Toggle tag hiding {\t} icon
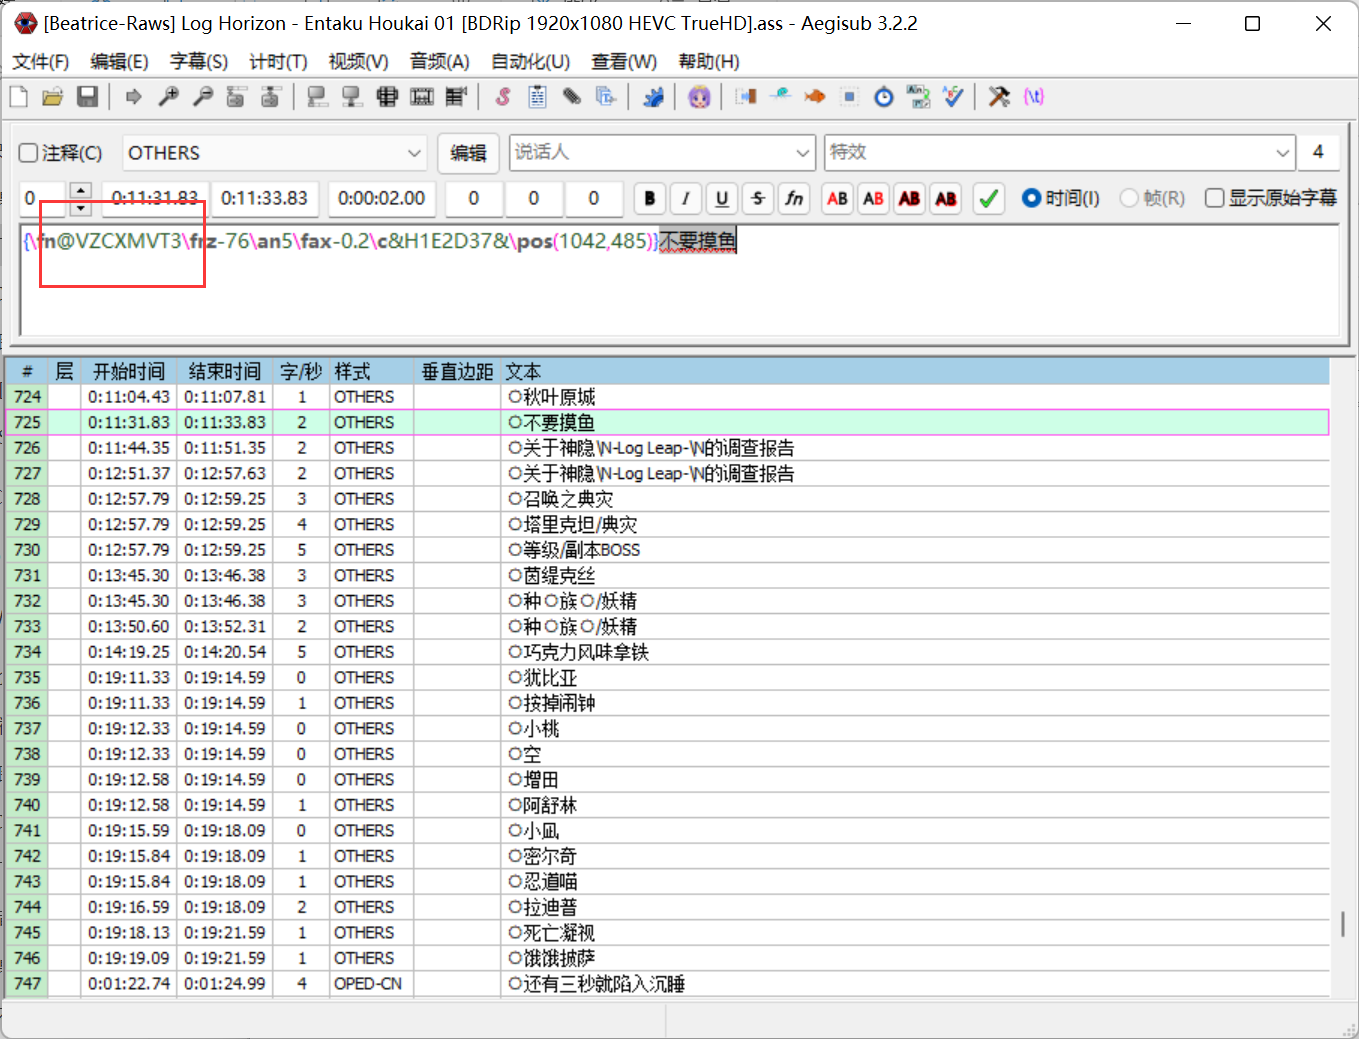Viewport: 1359px width, 1039px height. (1034, 97)
